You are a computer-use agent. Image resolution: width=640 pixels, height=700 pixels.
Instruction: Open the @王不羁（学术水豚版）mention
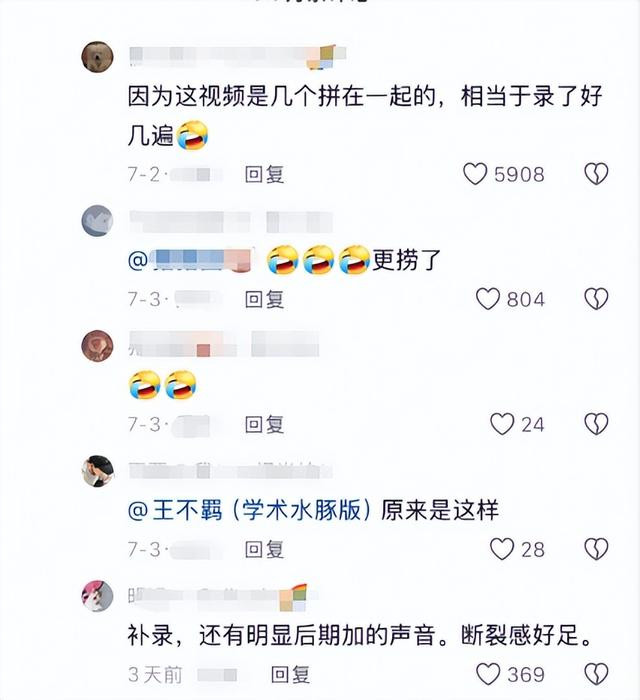249,509
